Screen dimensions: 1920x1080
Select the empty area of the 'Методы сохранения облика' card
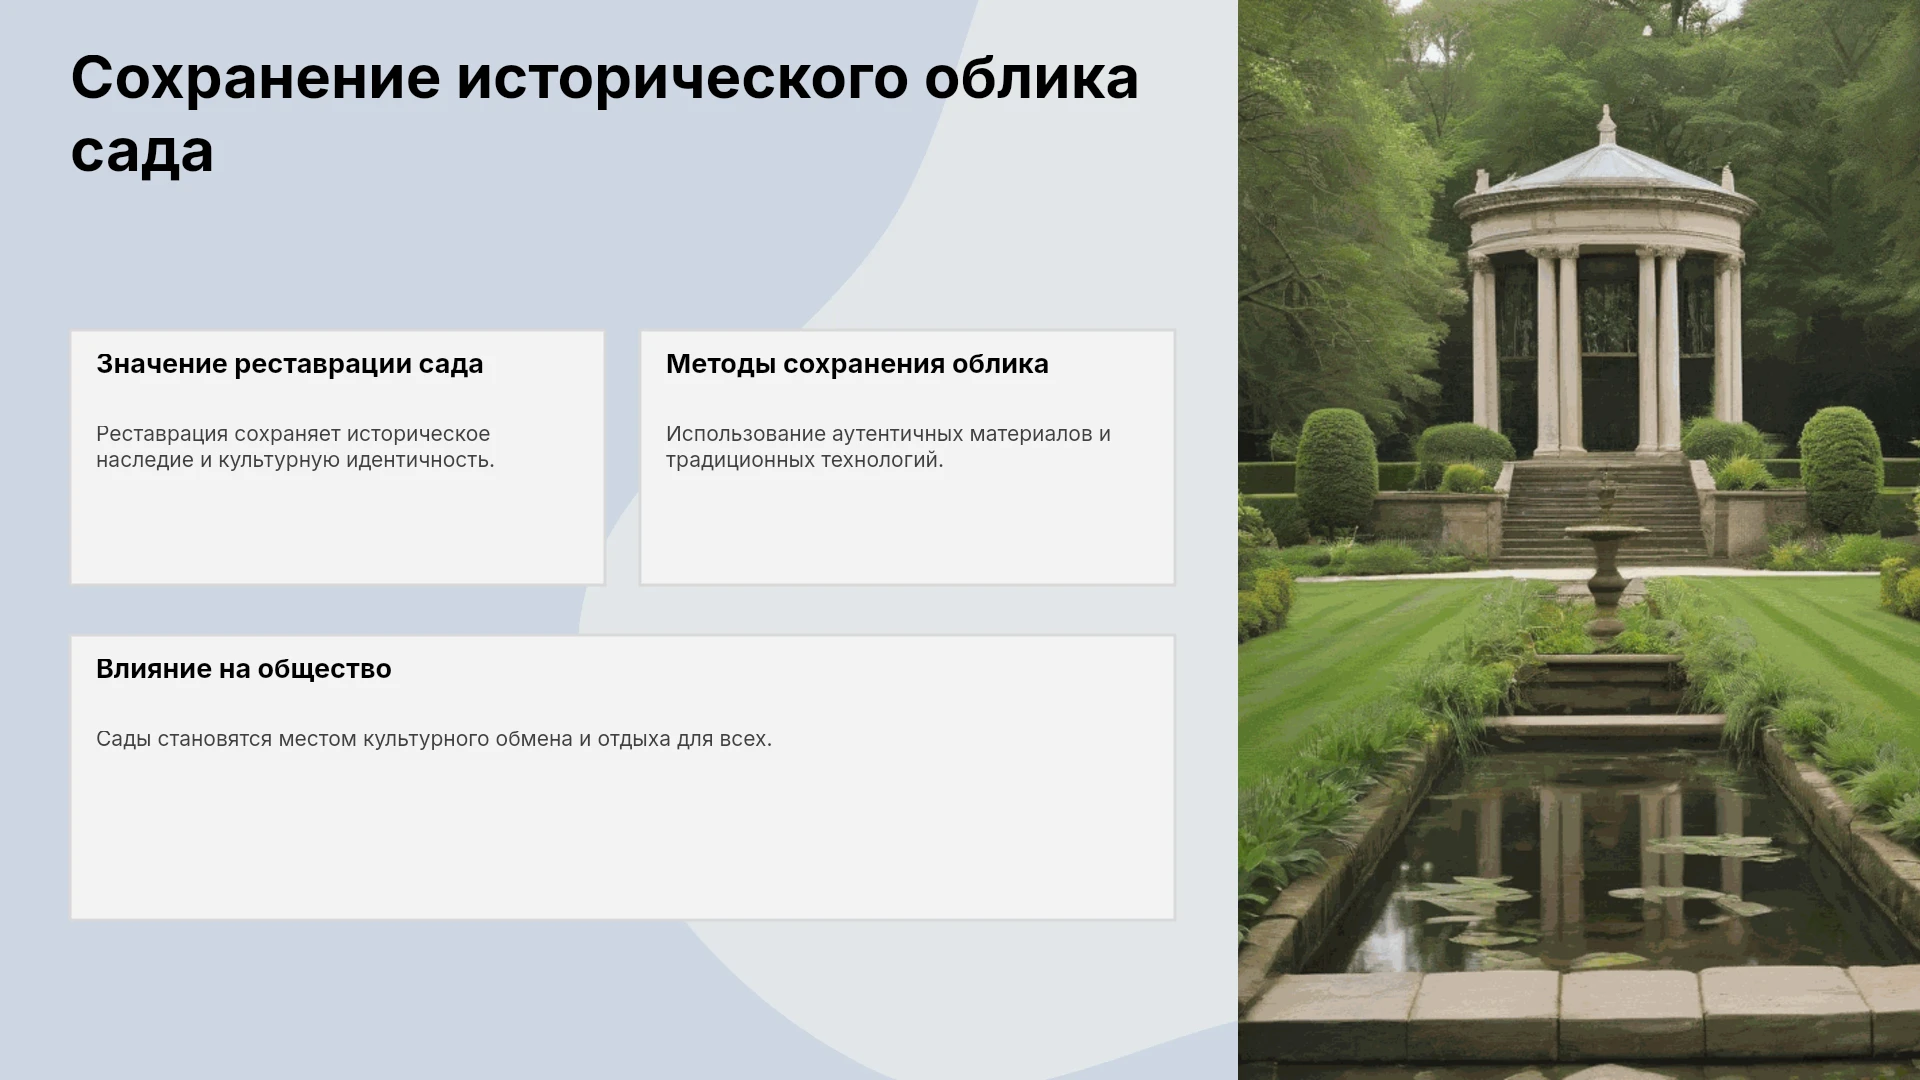pos(907,530)
